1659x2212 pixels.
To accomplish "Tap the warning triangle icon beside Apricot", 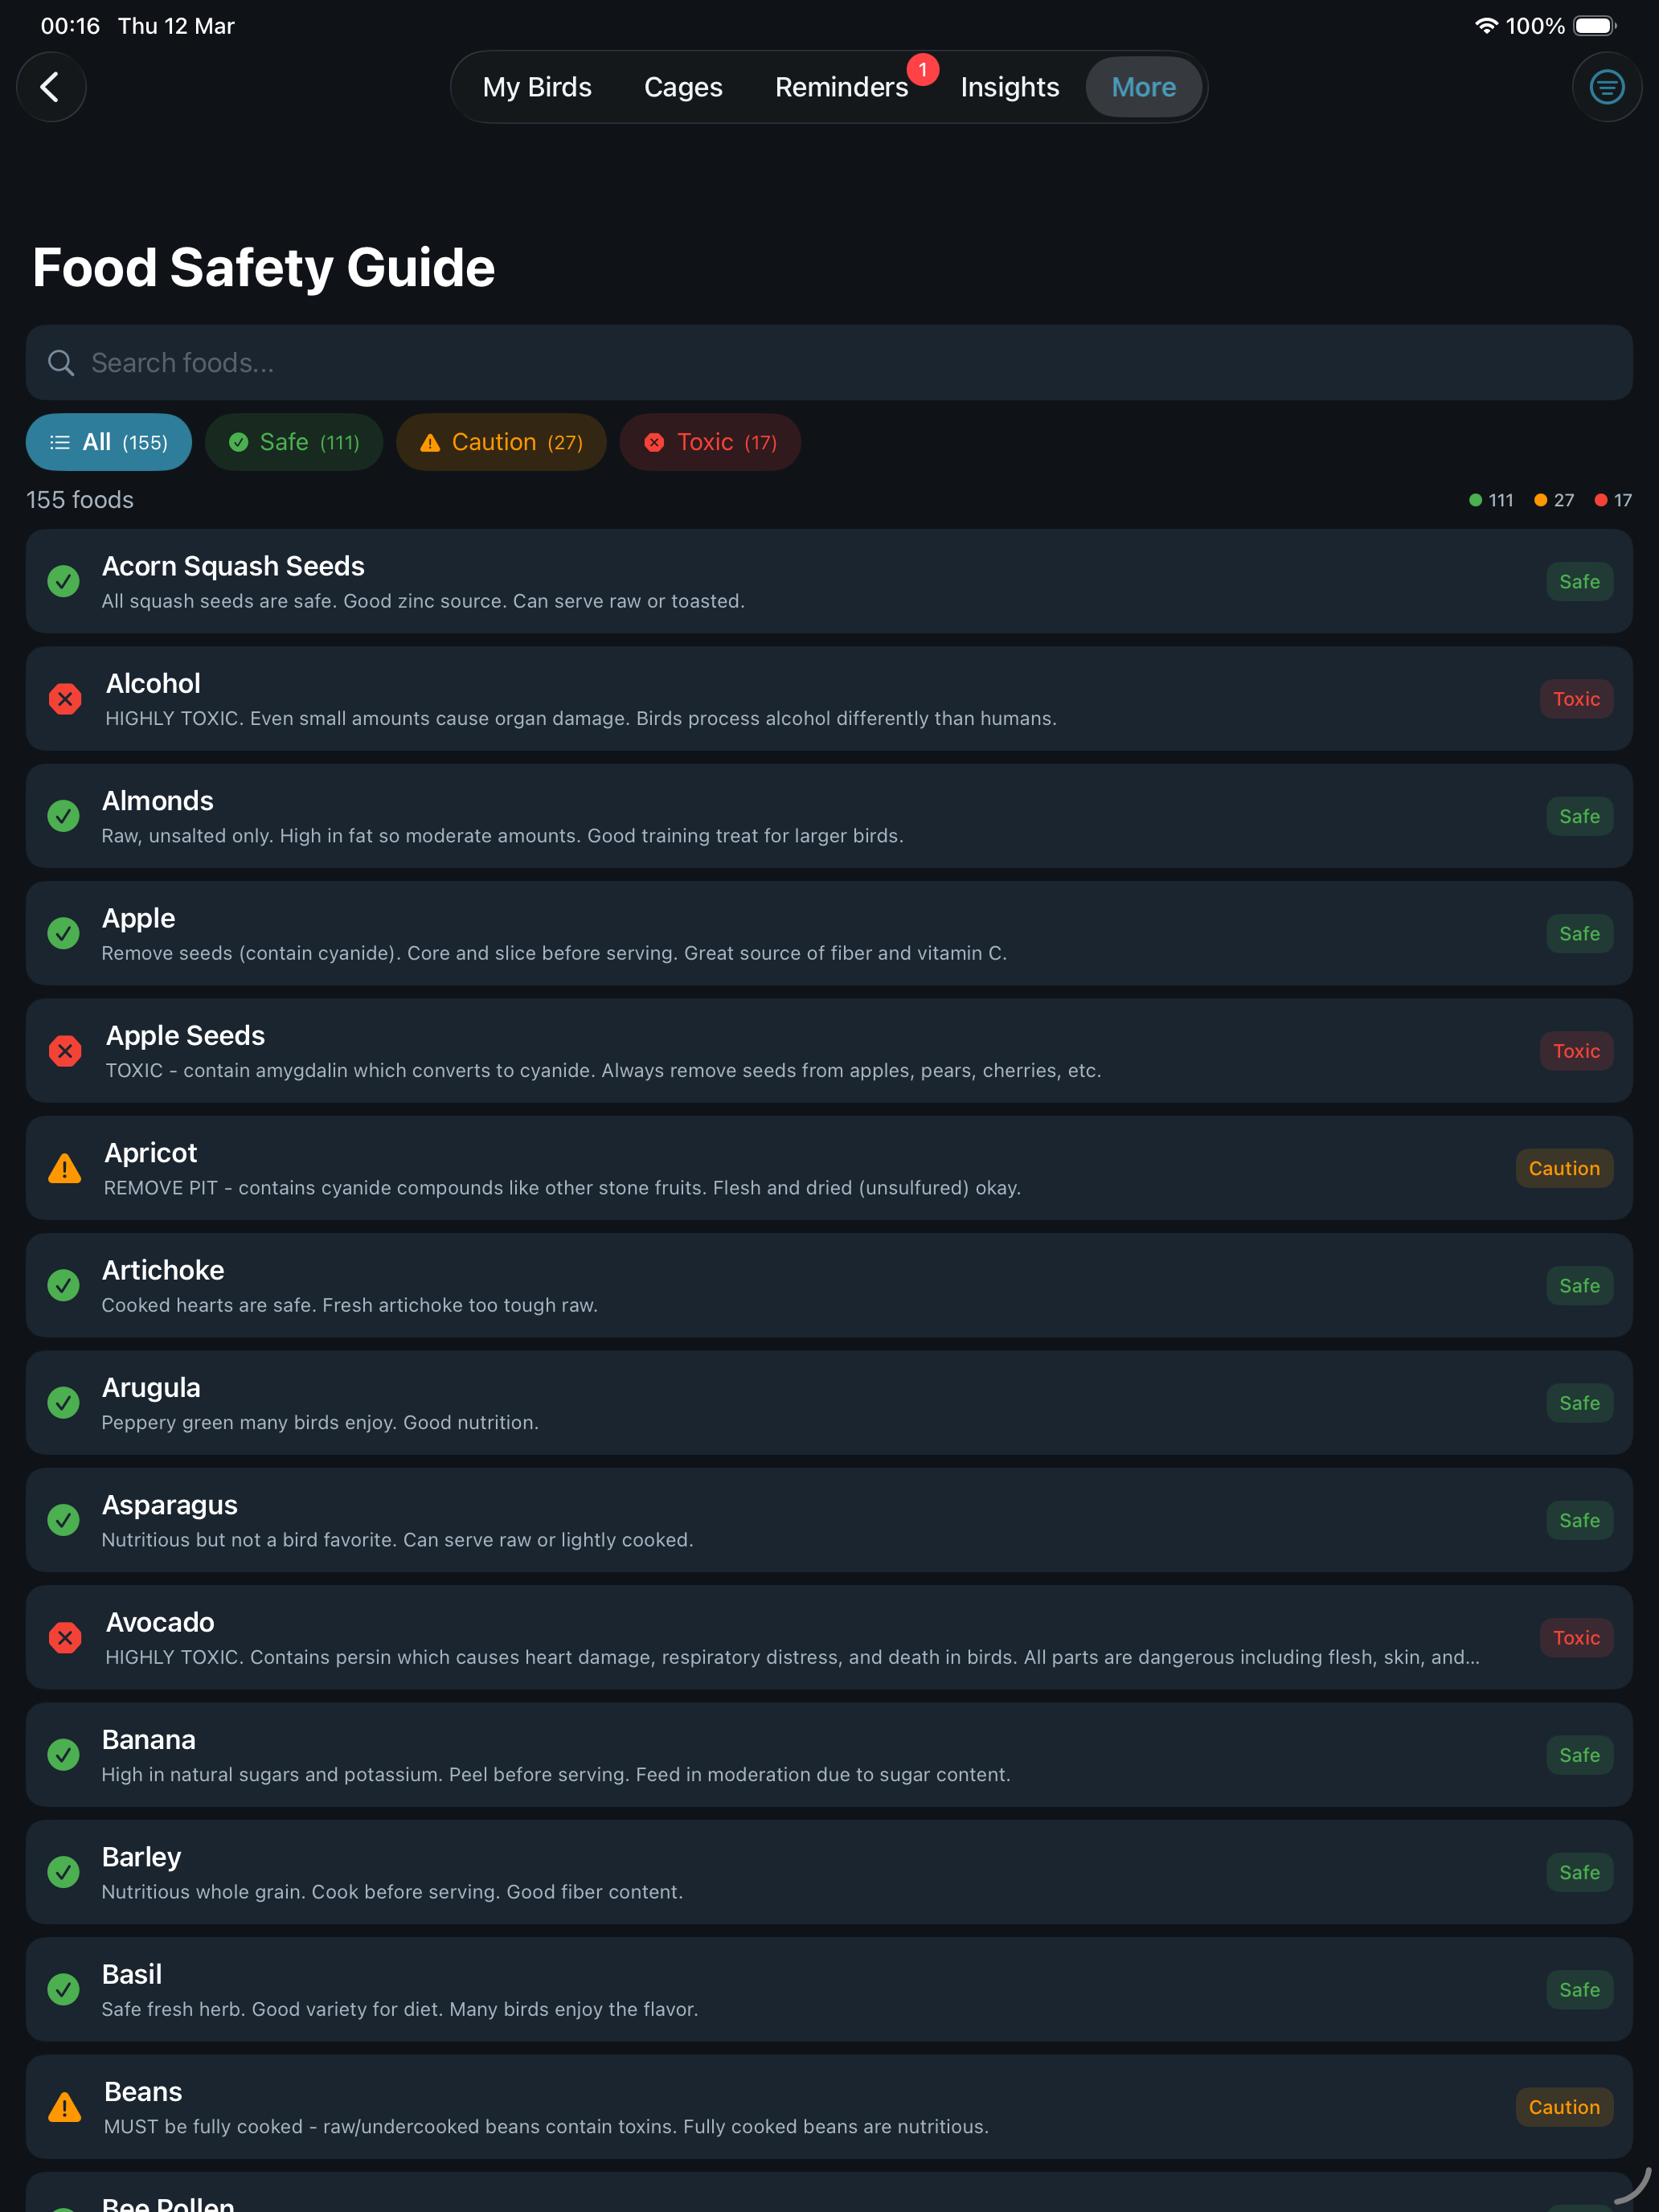I will point(65,1168).
